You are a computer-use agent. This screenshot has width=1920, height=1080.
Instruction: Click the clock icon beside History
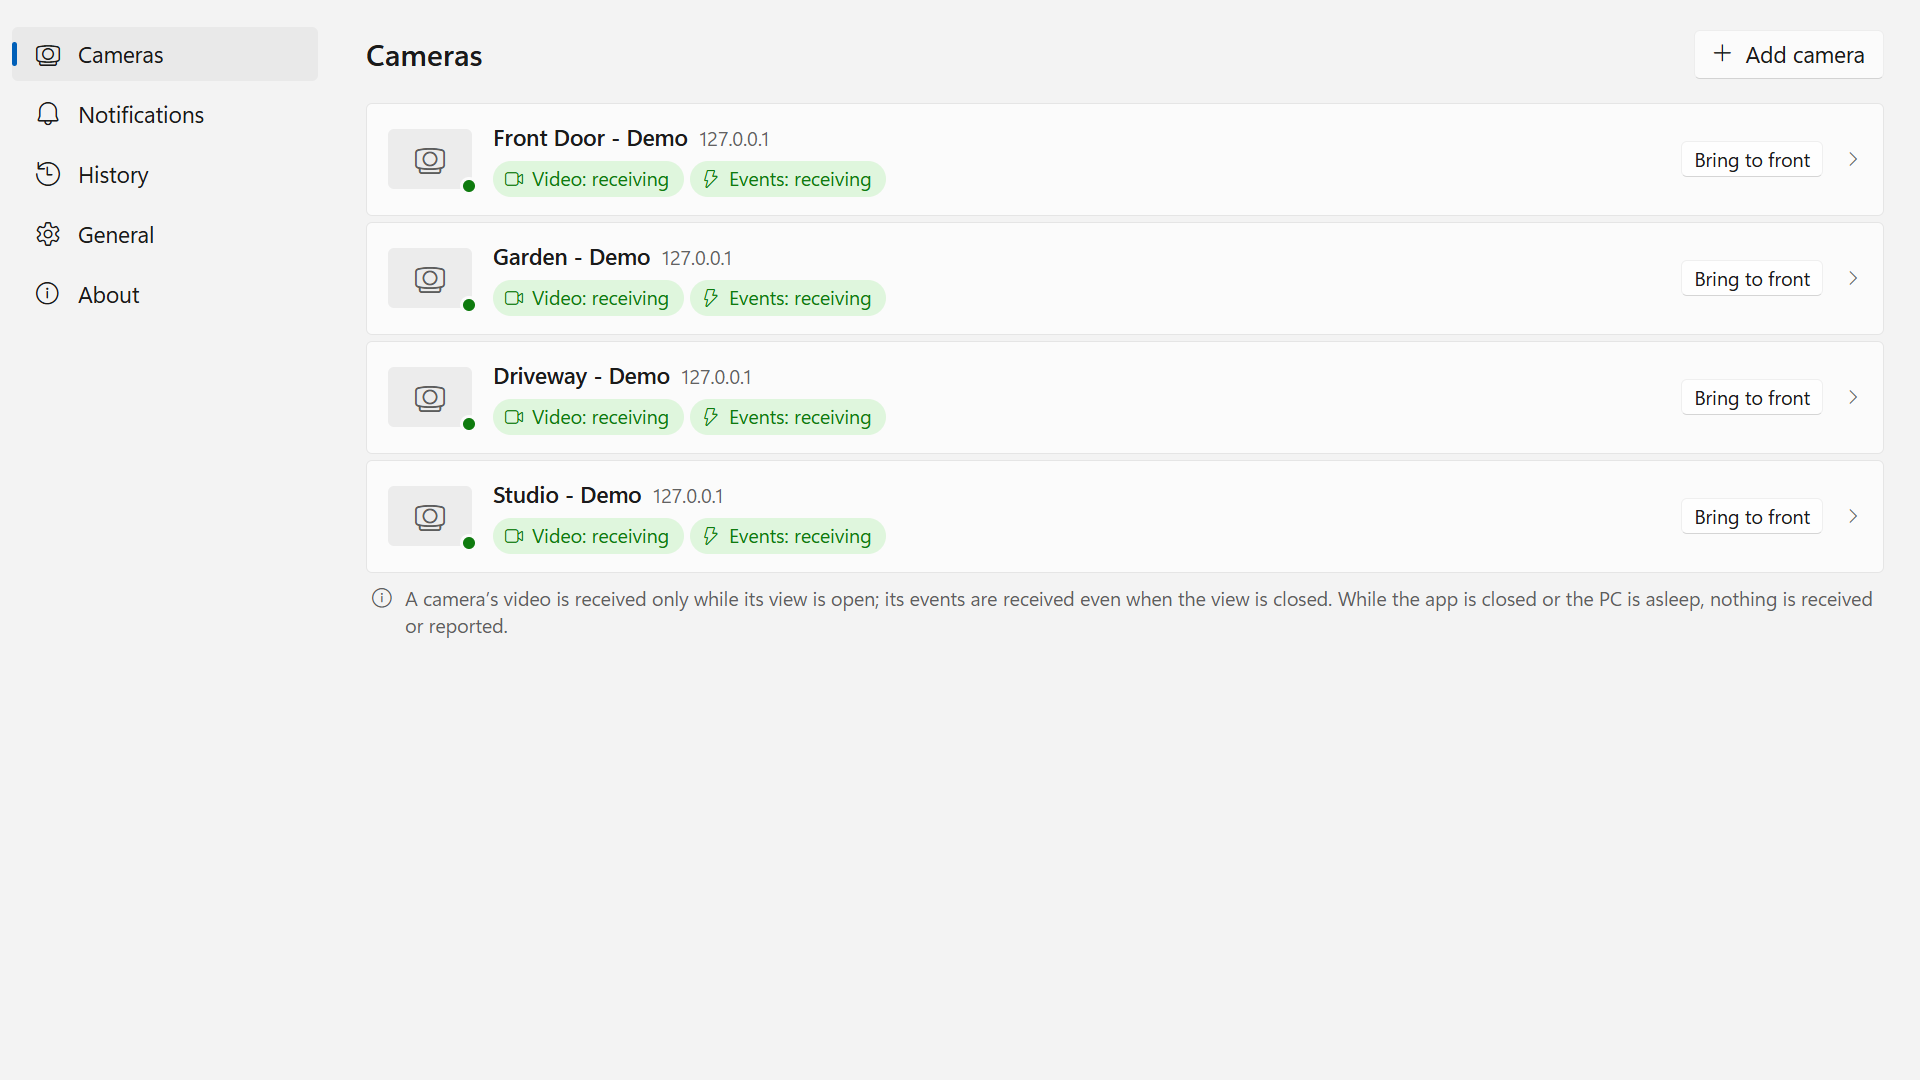click(x=48, y=174)
